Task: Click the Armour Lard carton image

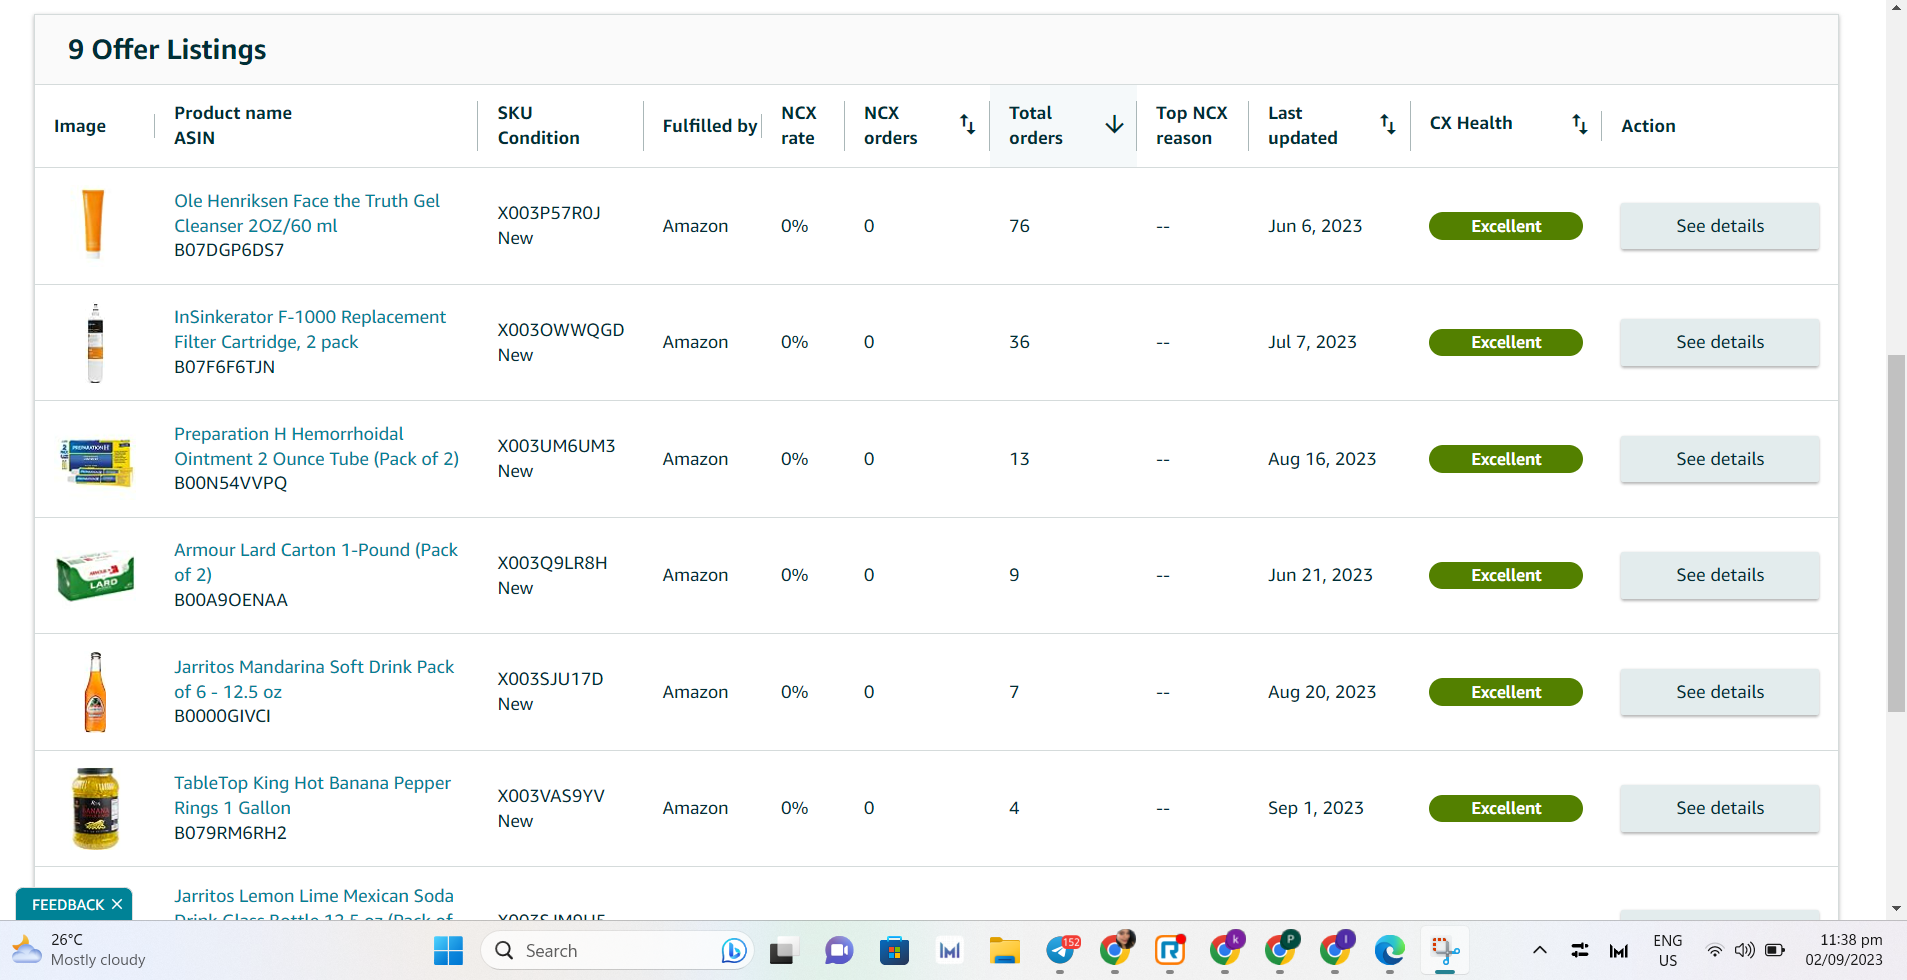Action: tap(95, 575)
